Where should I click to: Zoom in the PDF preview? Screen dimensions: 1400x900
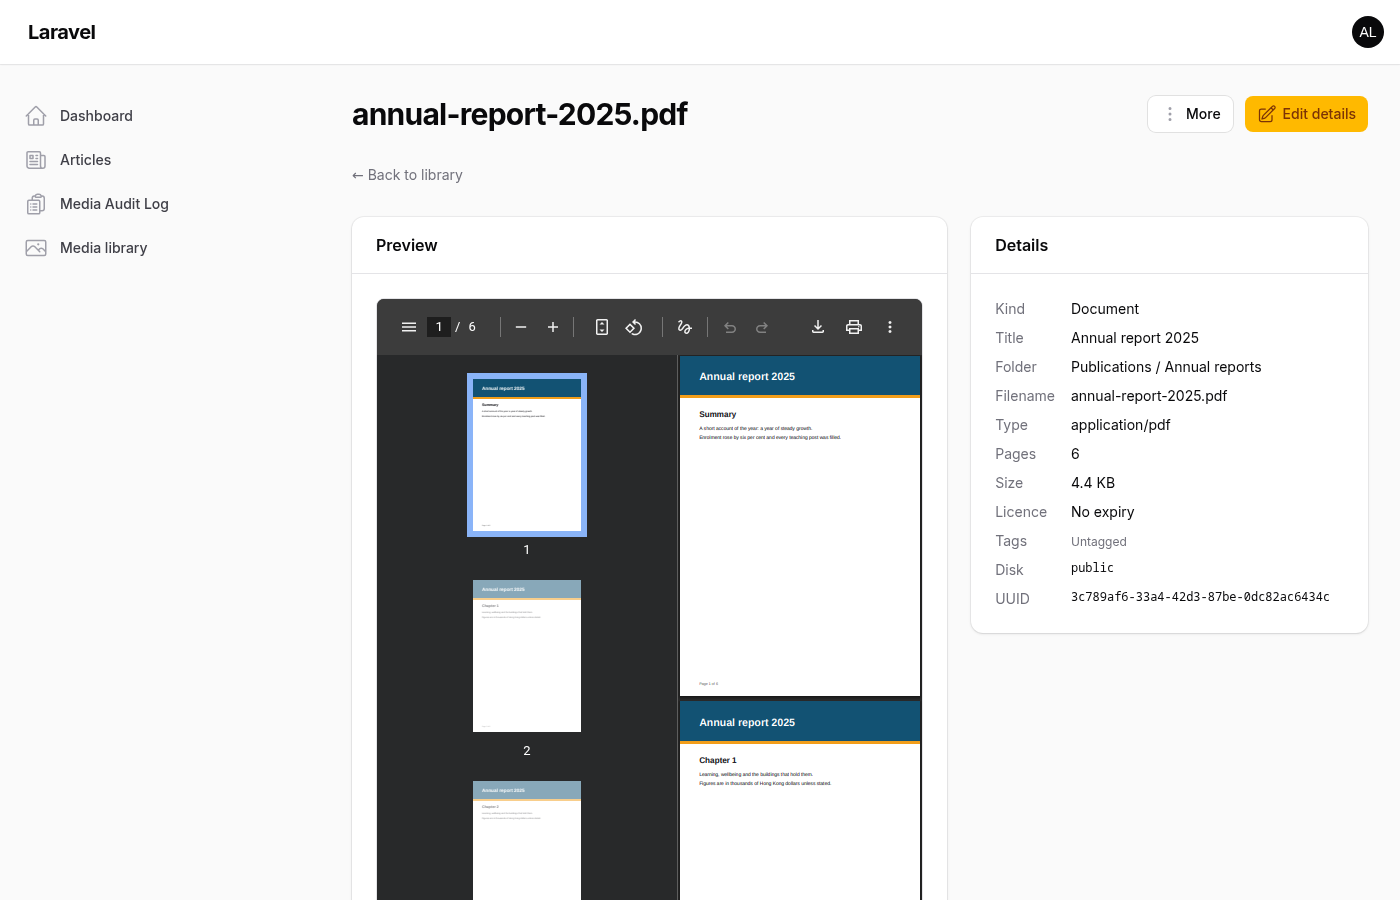(x=553, y=327)
